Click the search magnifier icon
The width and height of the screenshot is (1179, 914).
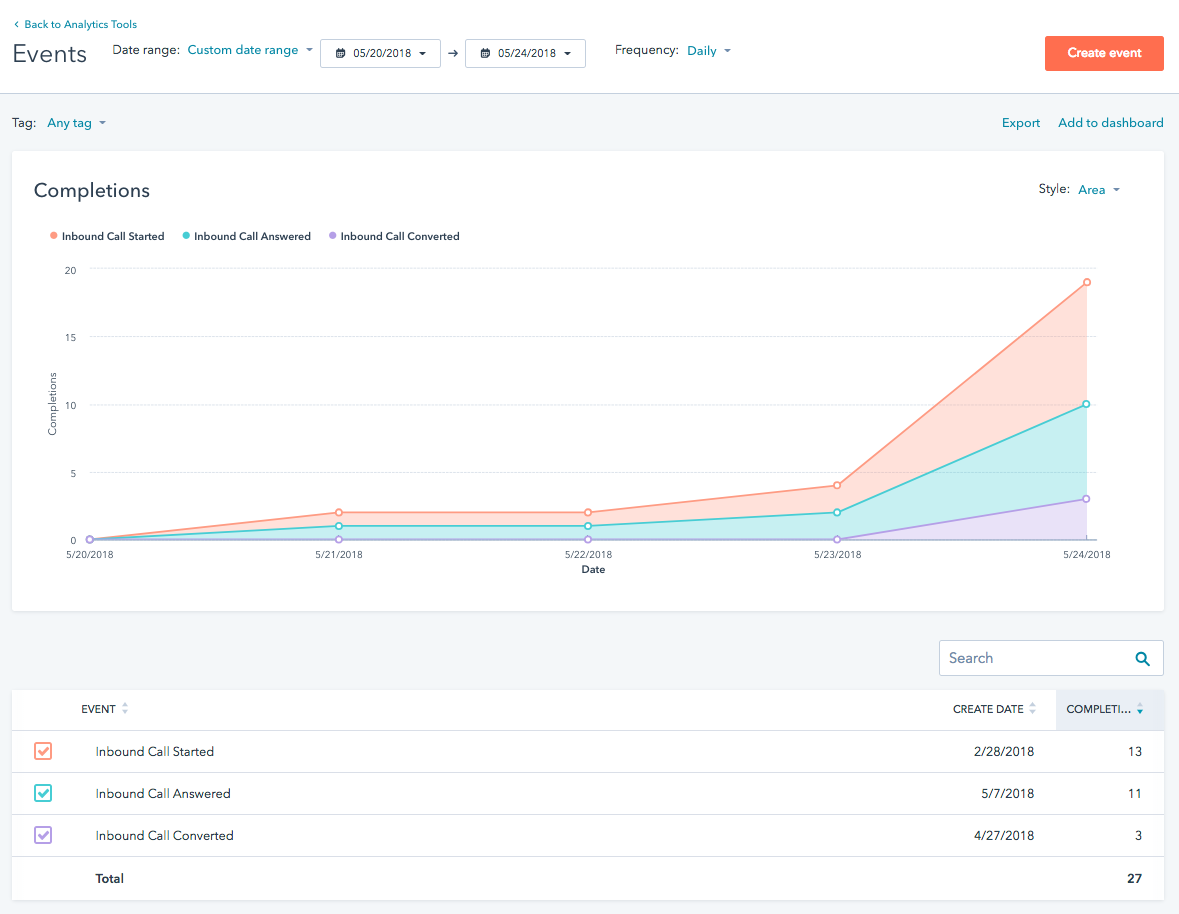[1142, 658]
